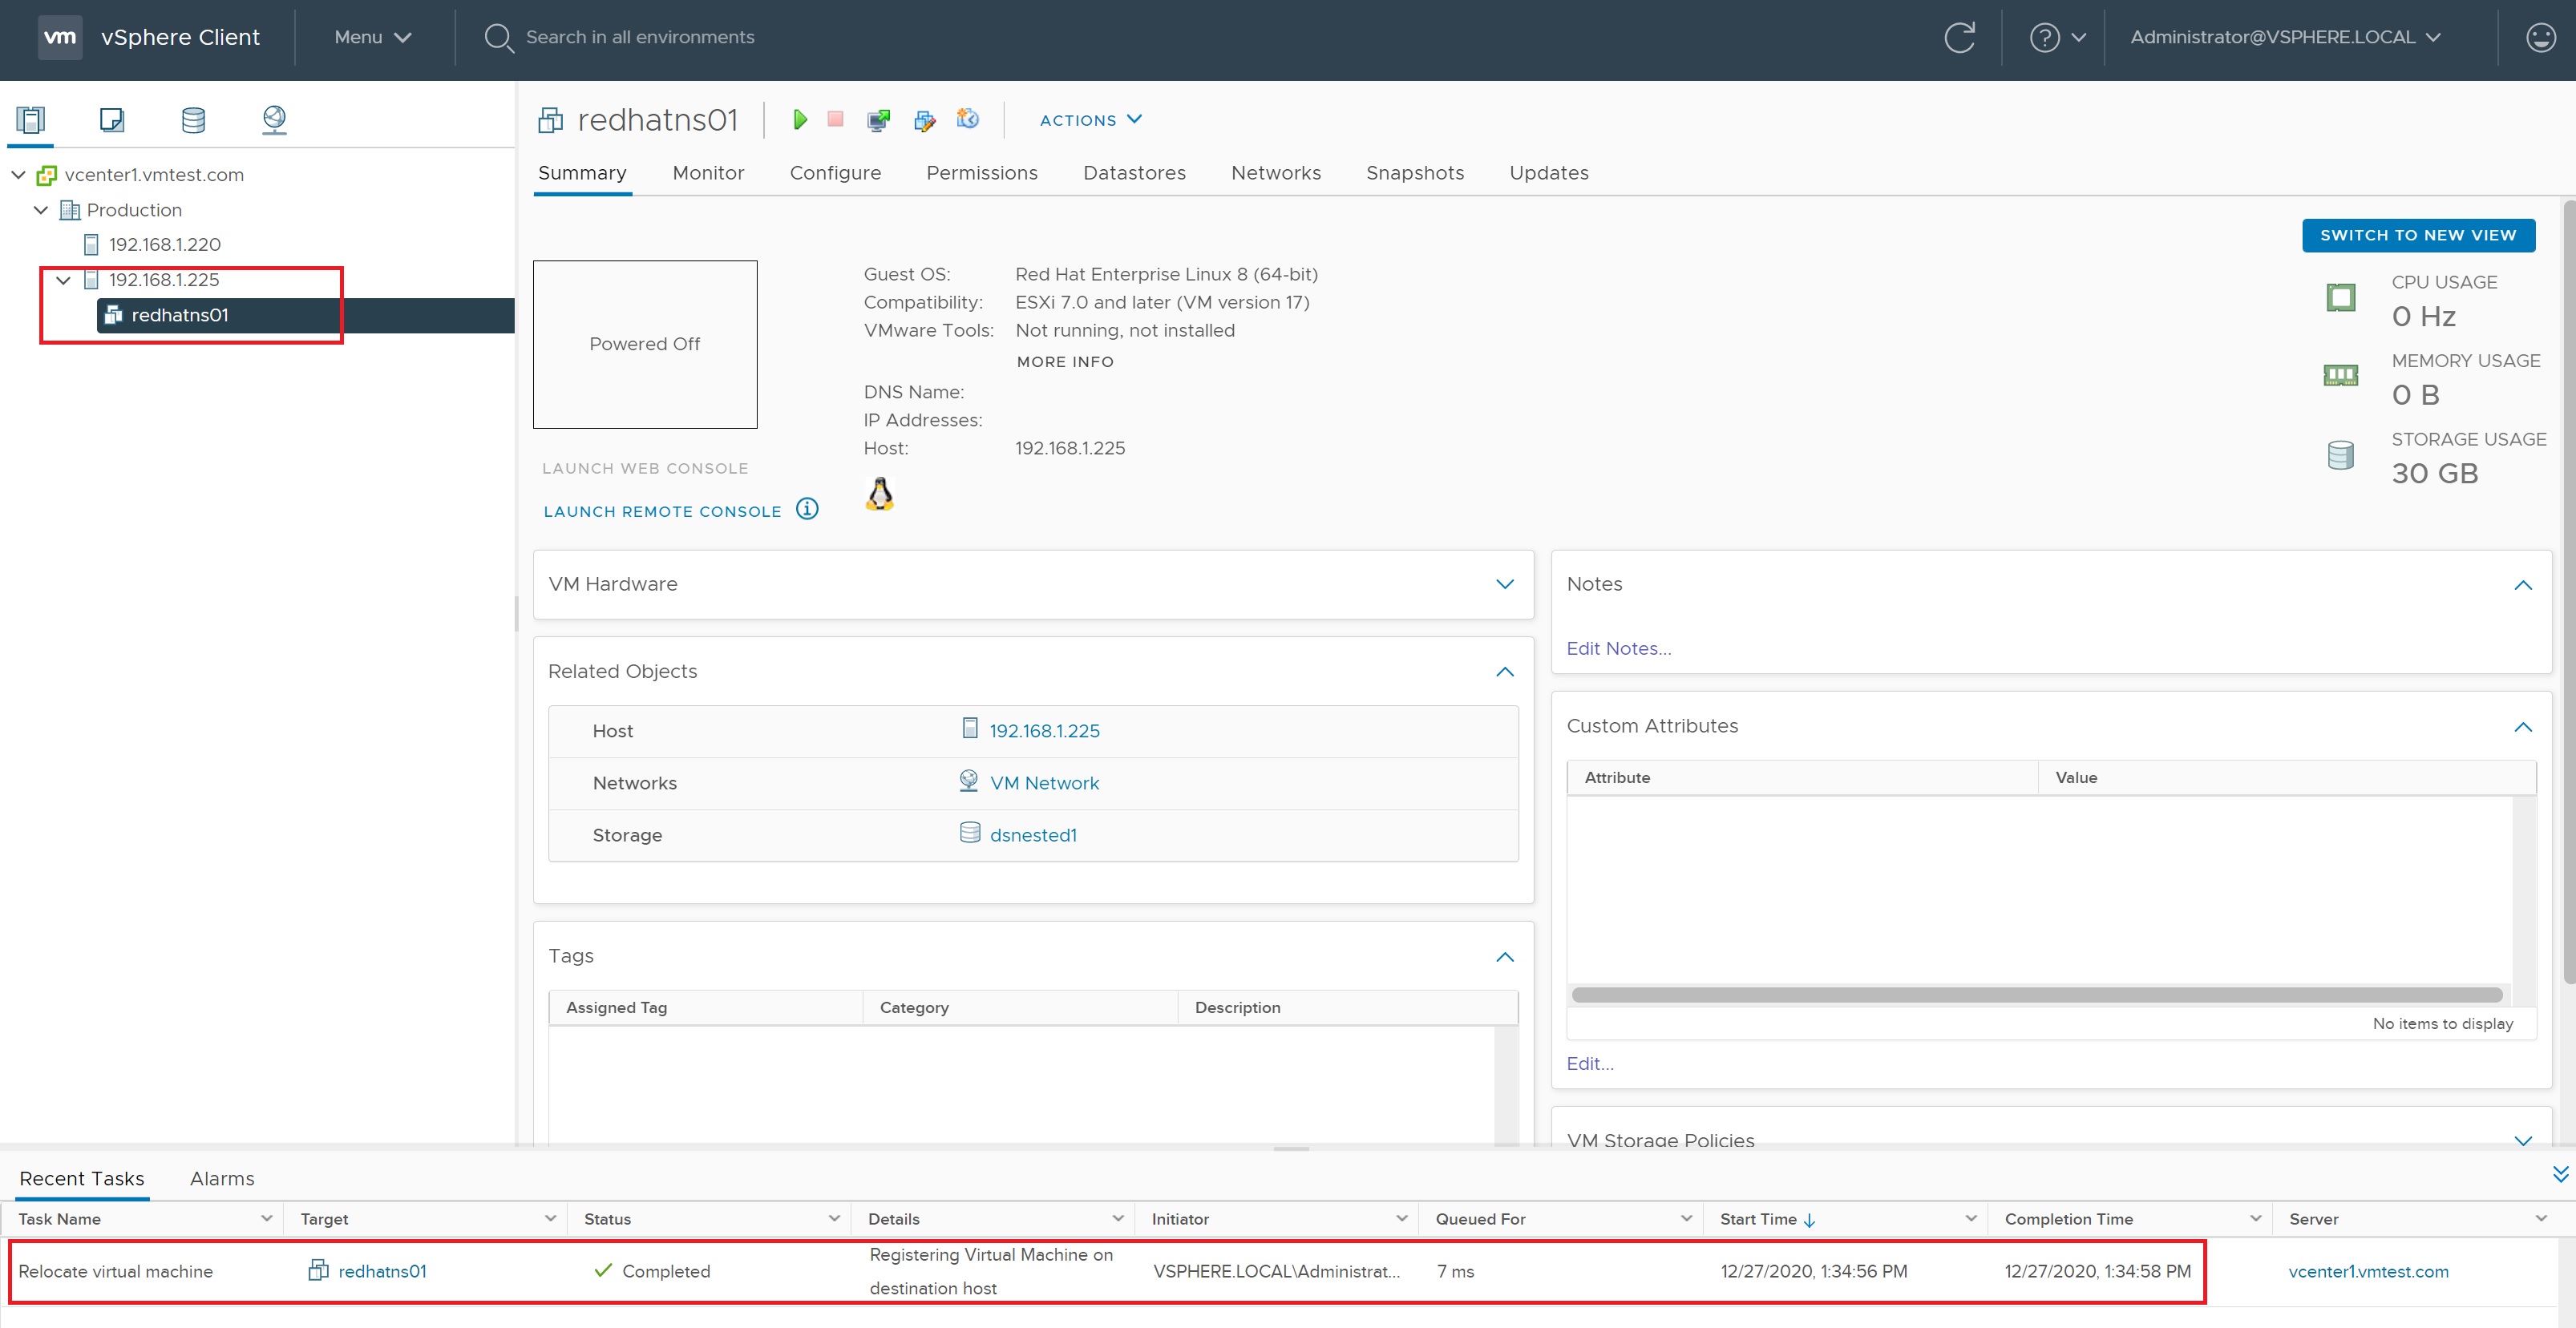Click Switch to New View button
This screenshot has width=2576, height=1328.
[x=2417, y=235]
